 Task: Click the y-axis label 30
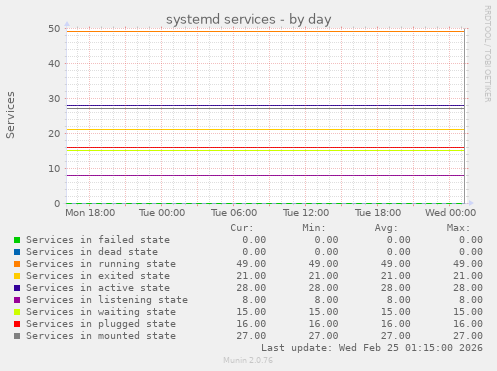tap(54, 99)
